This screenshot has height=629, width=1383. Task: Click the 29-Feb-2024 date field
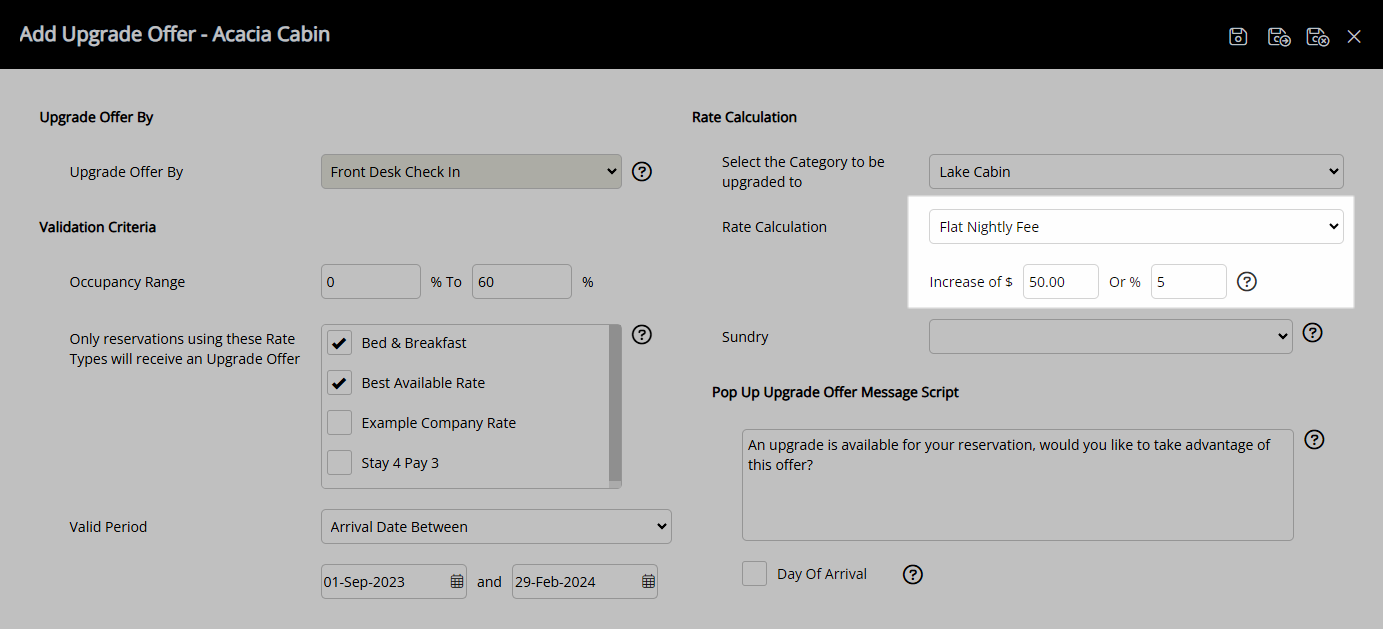[x=585, y=581]
